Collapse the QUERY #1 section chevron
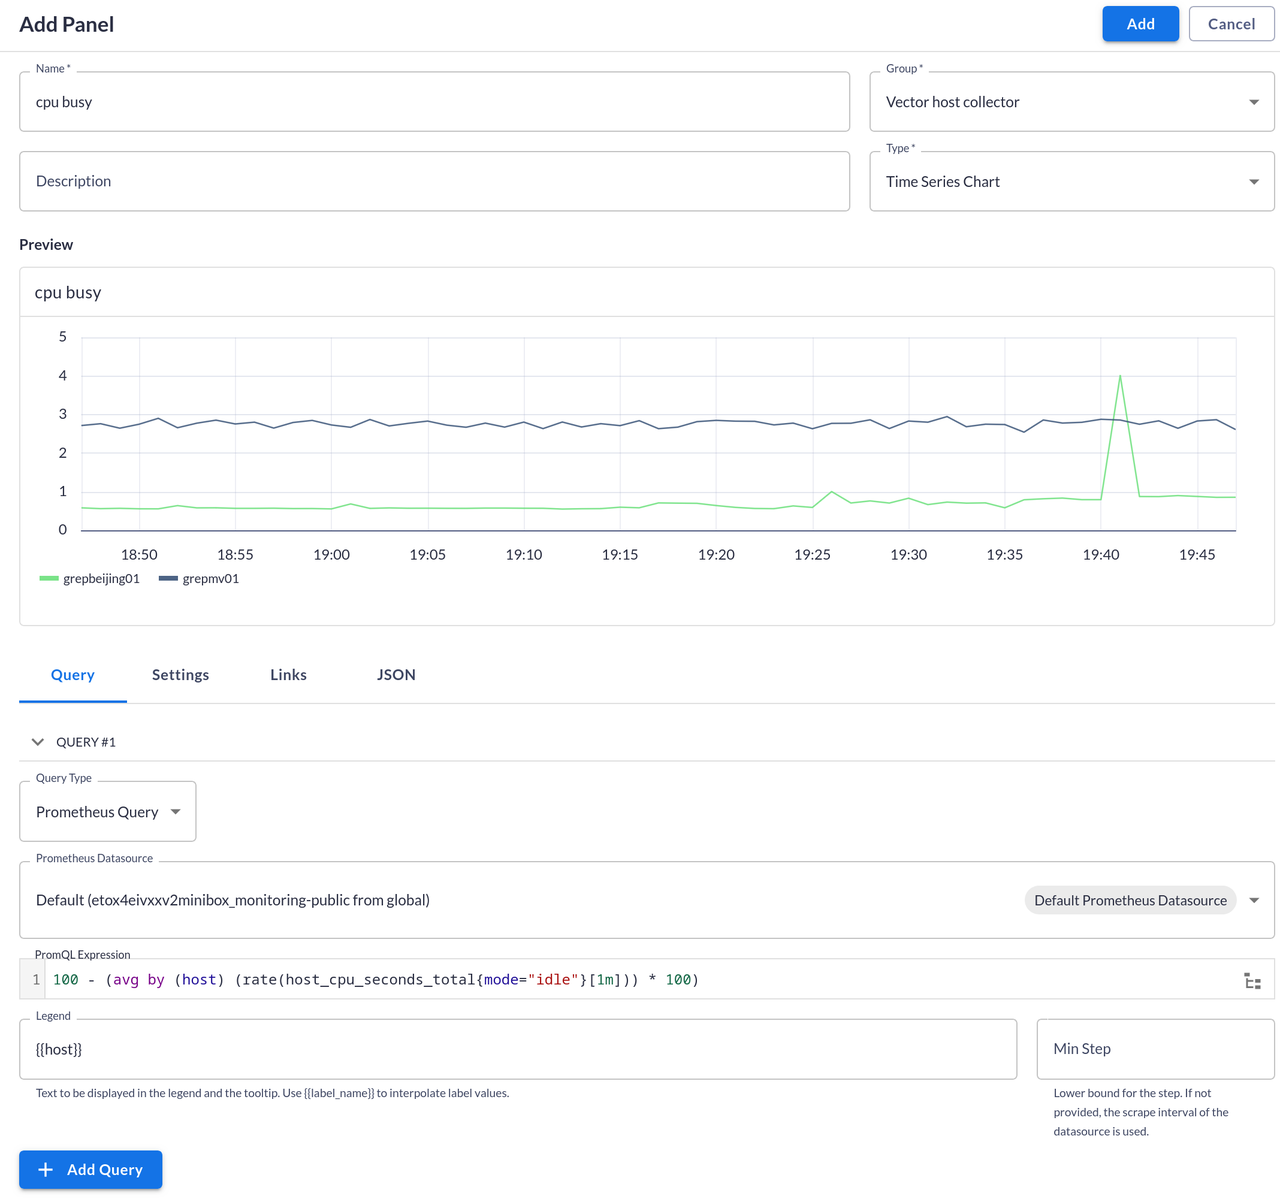 (x=38, y=742)
